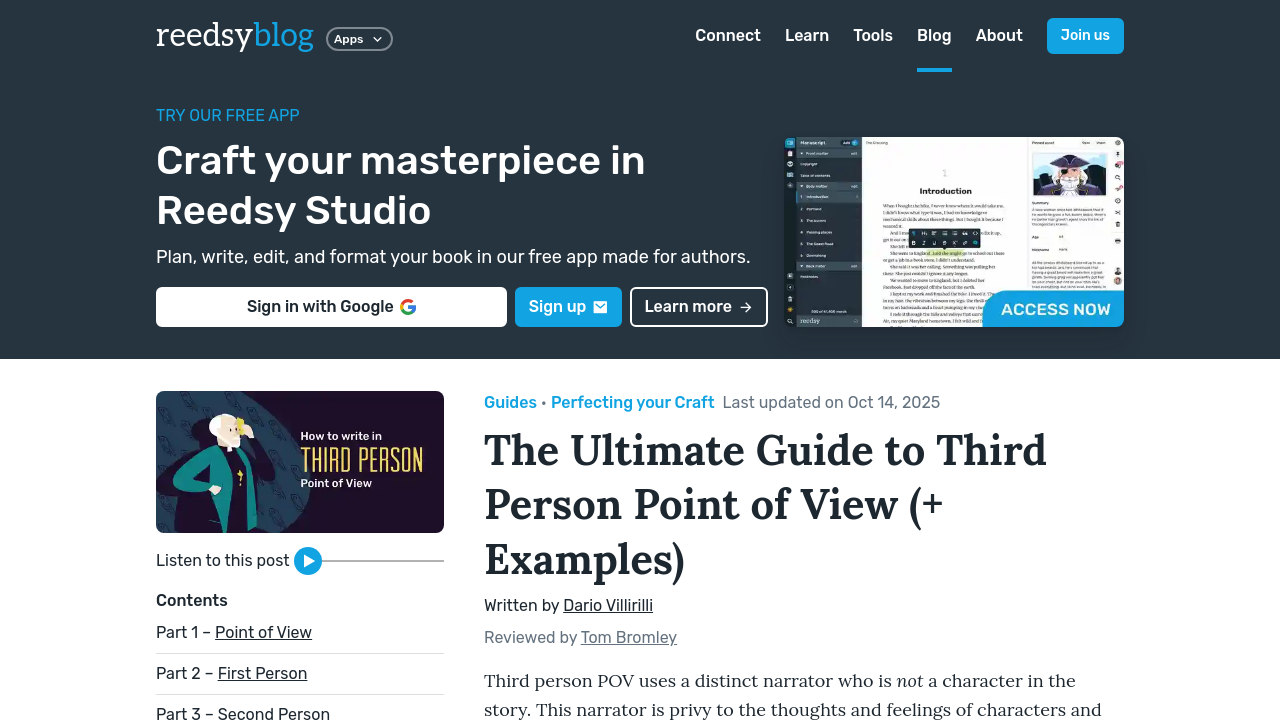Play the audio version of this post
1280x720 pixels.
[x=308, y=561]
